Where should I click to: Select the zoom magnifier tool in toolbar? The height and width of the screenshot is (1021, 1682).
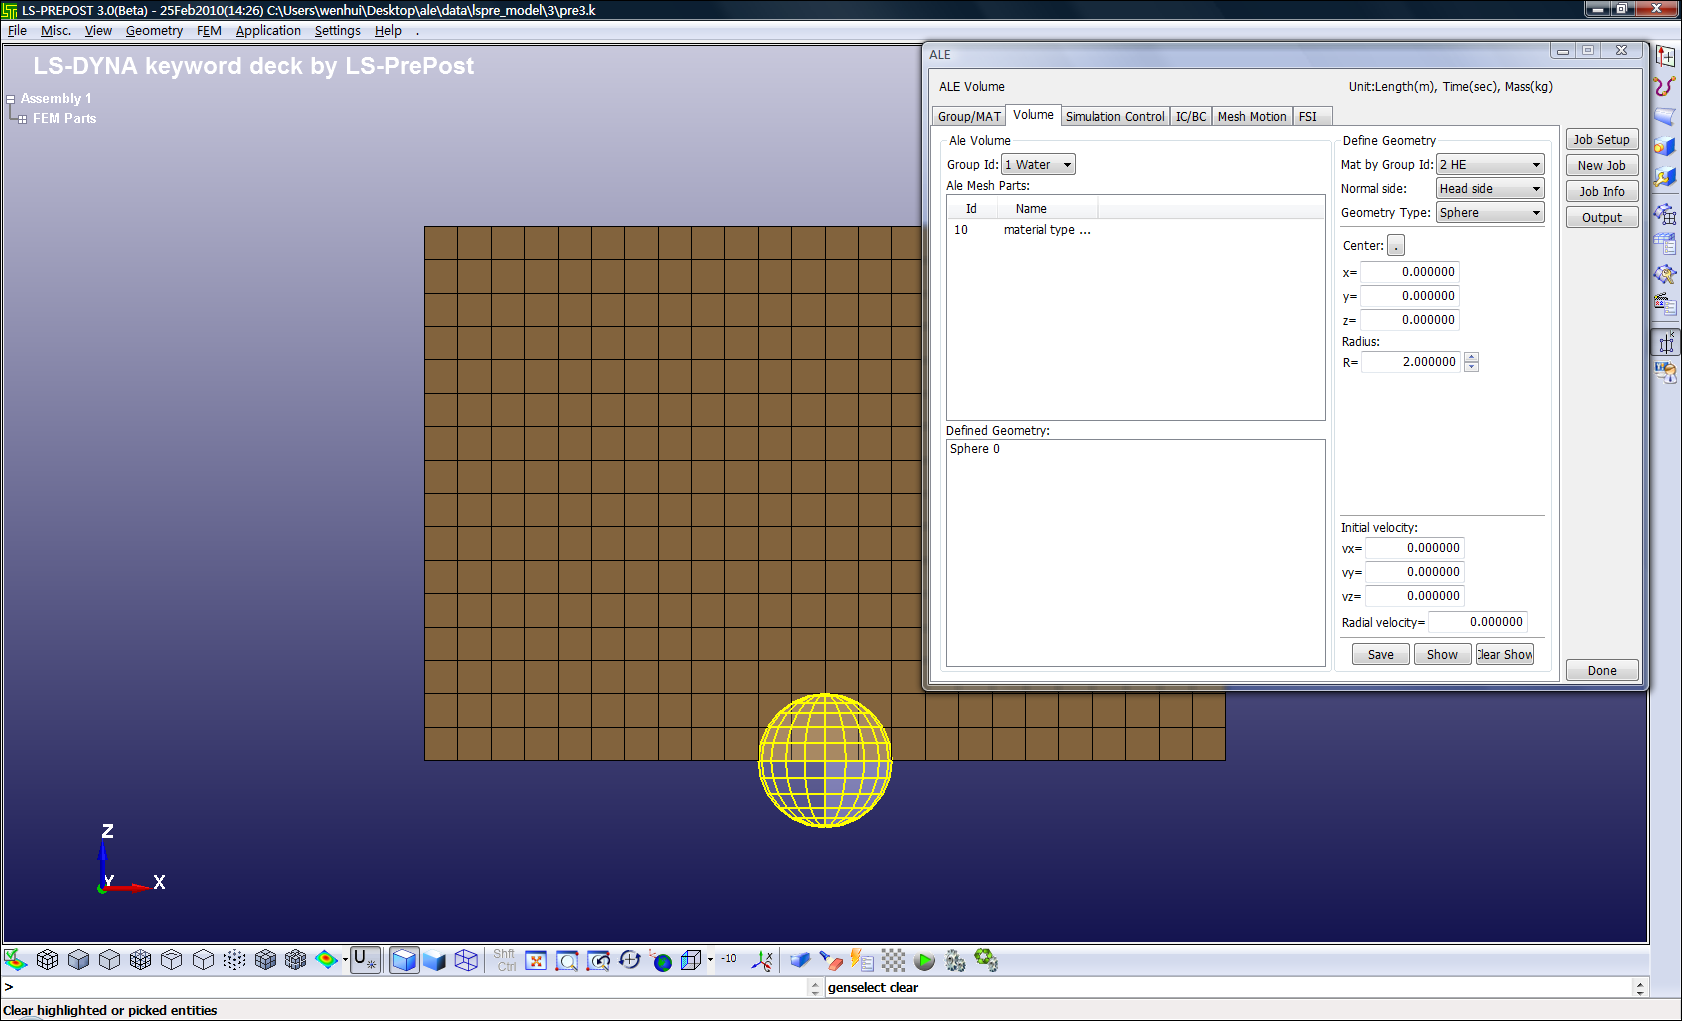567,961
